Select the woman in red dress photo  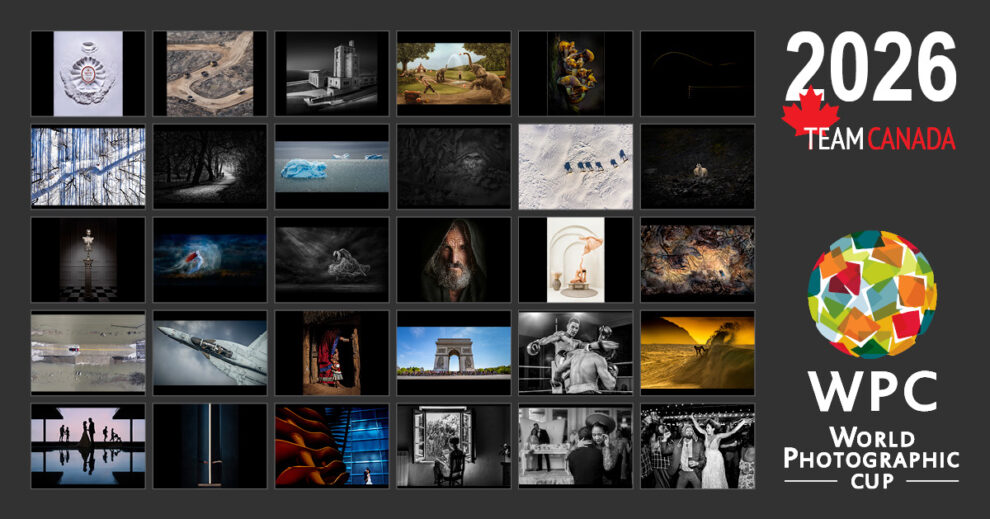click(x=331, y=353)
